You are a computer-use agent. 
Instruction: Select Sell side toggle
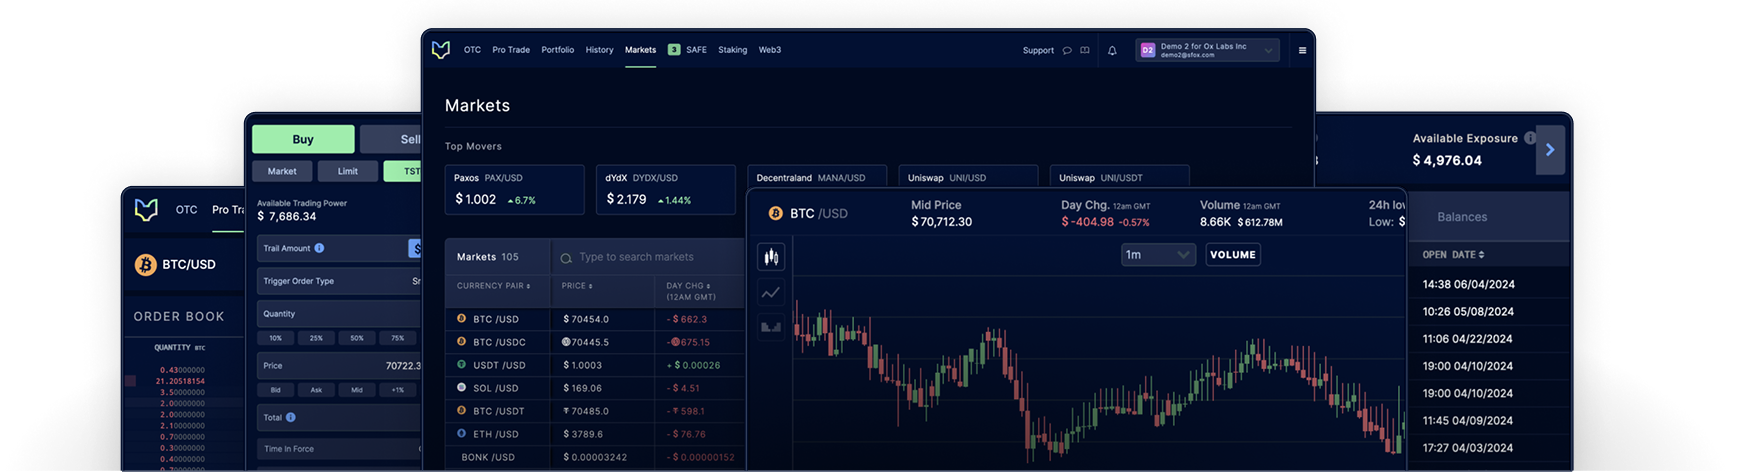(391, 139)
